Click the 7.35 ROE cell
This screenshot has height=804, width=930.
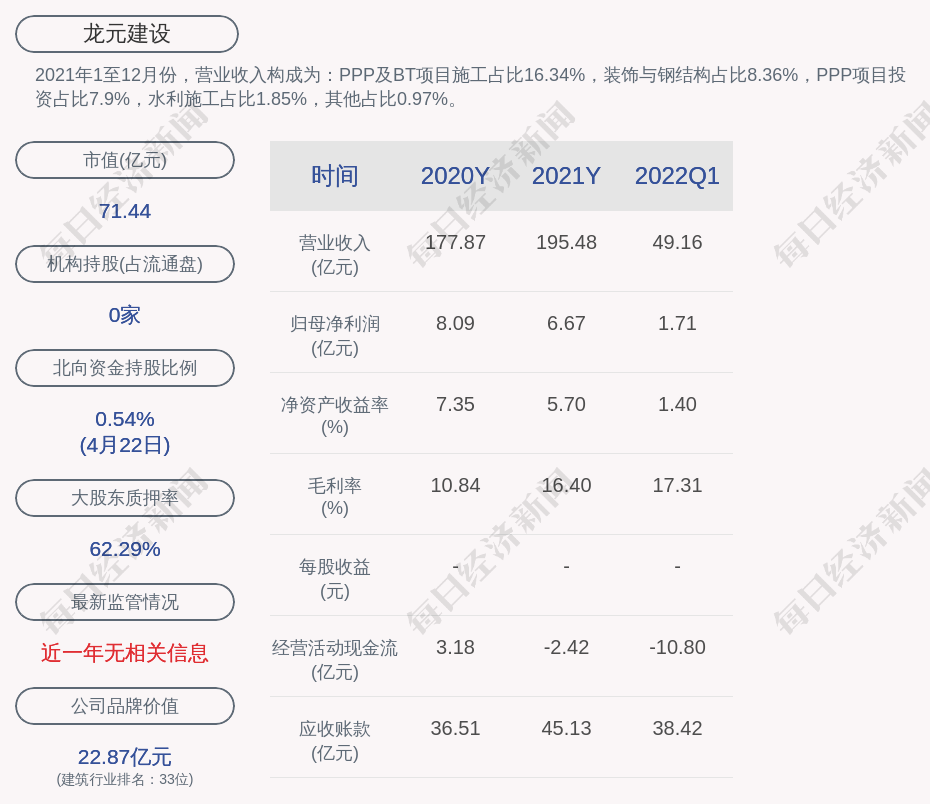[455, 404]
